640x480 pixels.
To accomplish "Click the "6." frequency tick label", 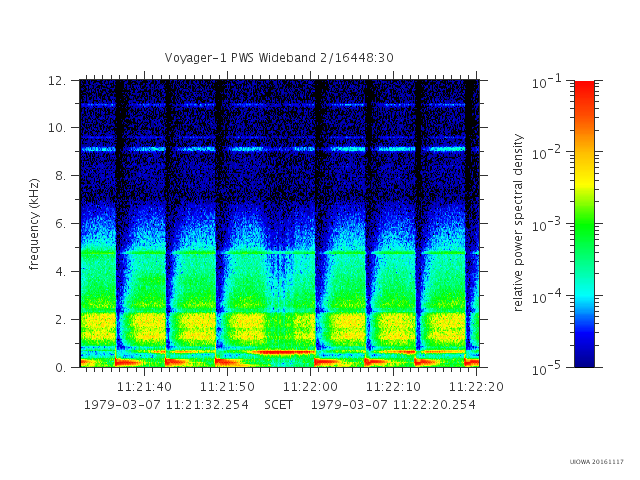I will pyautogui.click(x=60, y=224).
